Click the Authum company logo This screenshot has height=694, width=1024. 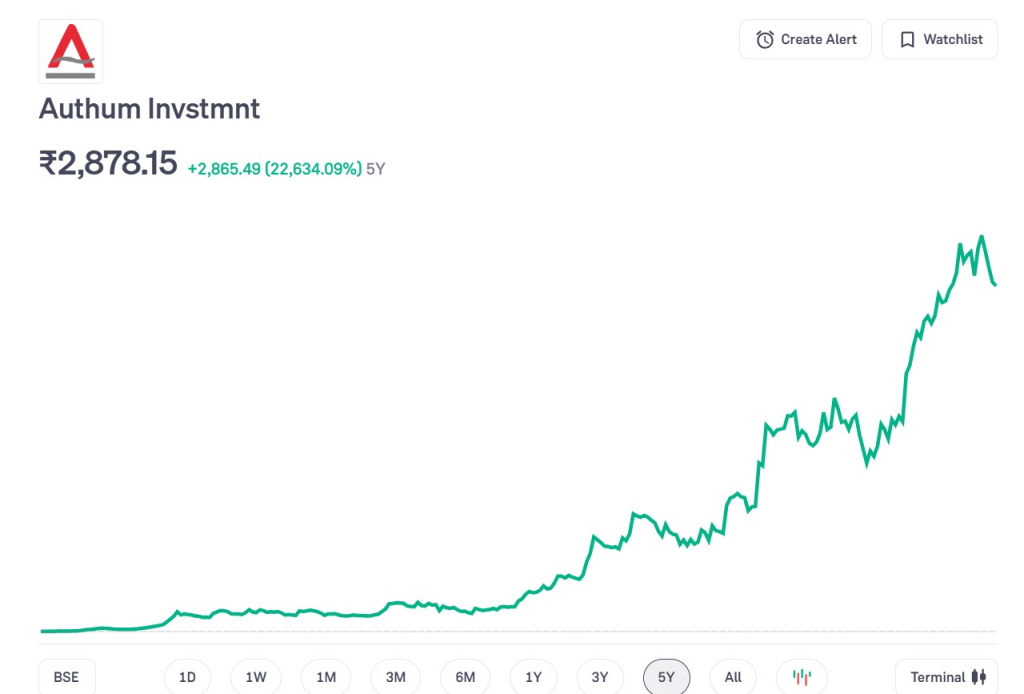pyautogui.click(x=70, y=51)
